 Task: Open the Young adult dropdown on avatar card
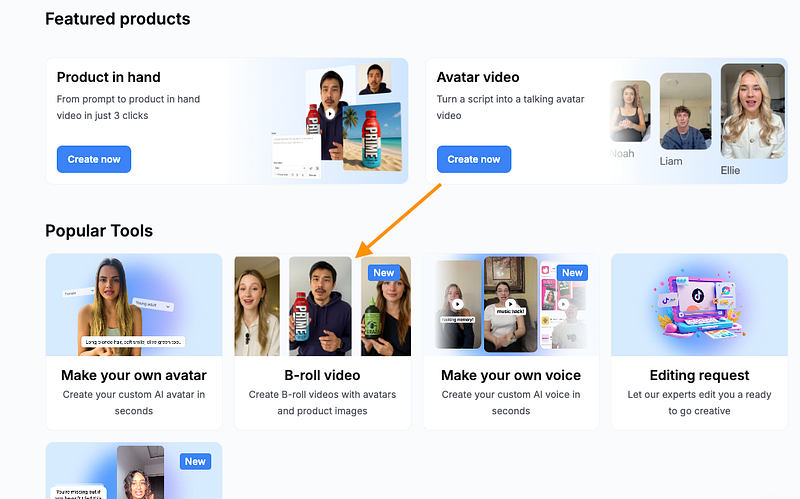pyautogui.click(x=153, y=305)
